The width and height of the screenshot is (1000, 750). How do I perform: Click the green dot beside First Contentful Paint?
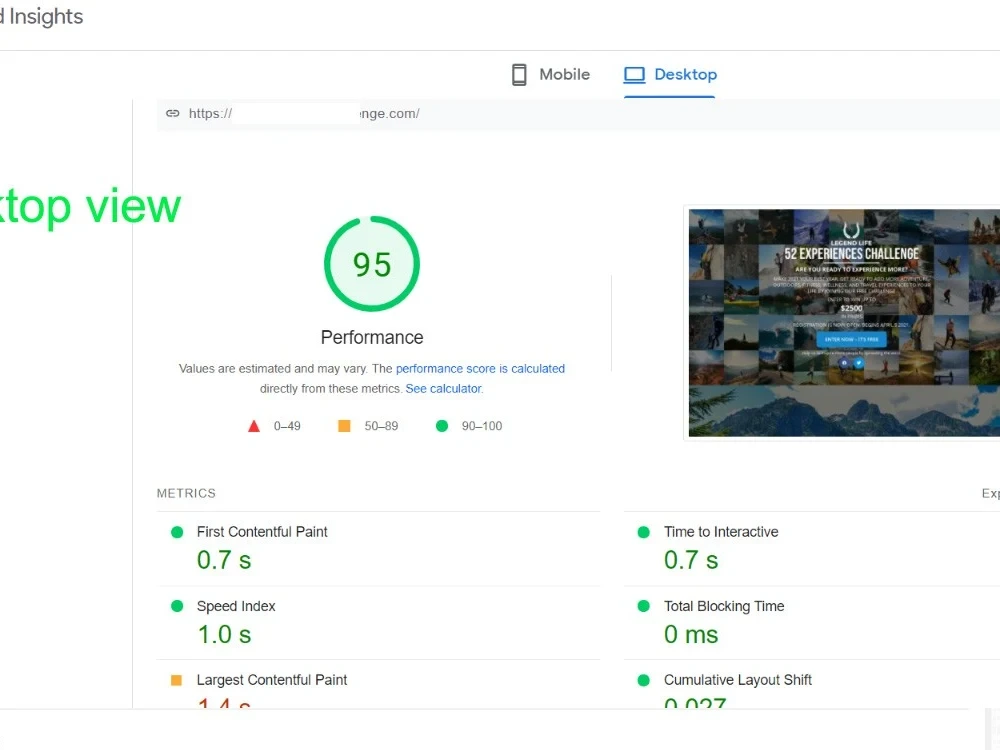(x=177, y=532)
